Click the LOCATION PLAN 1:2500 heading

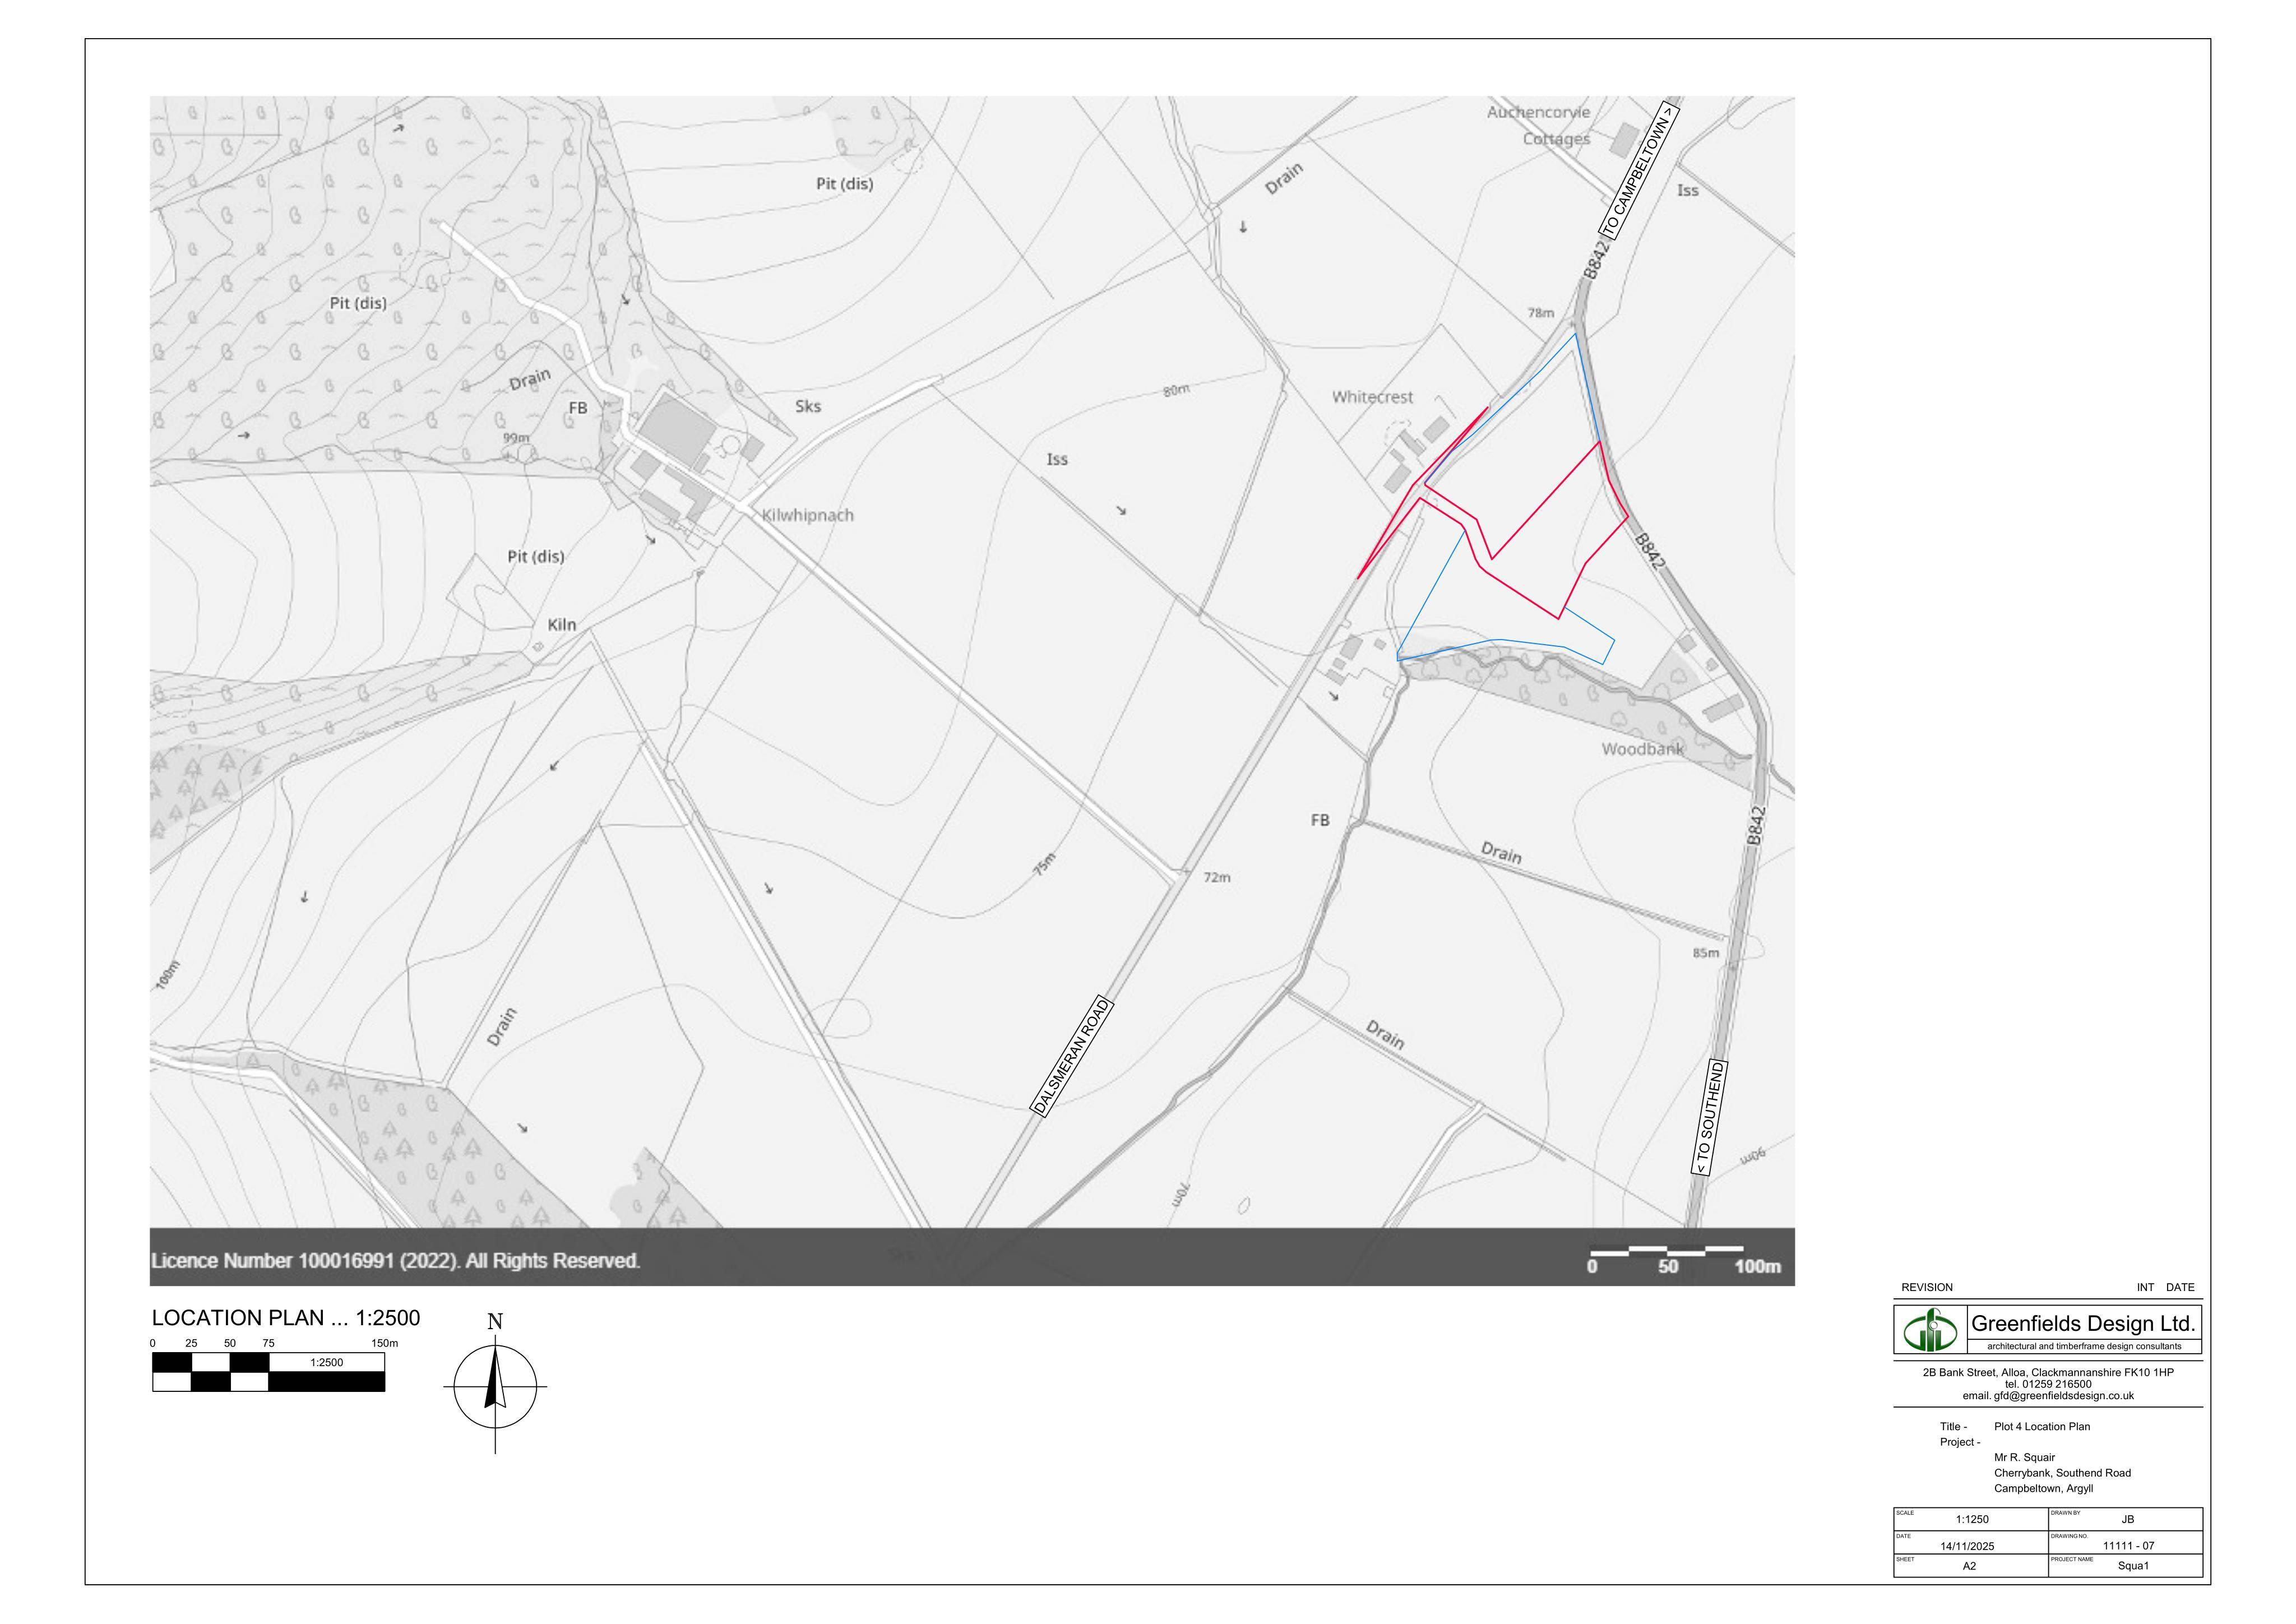pos(286,1318)
